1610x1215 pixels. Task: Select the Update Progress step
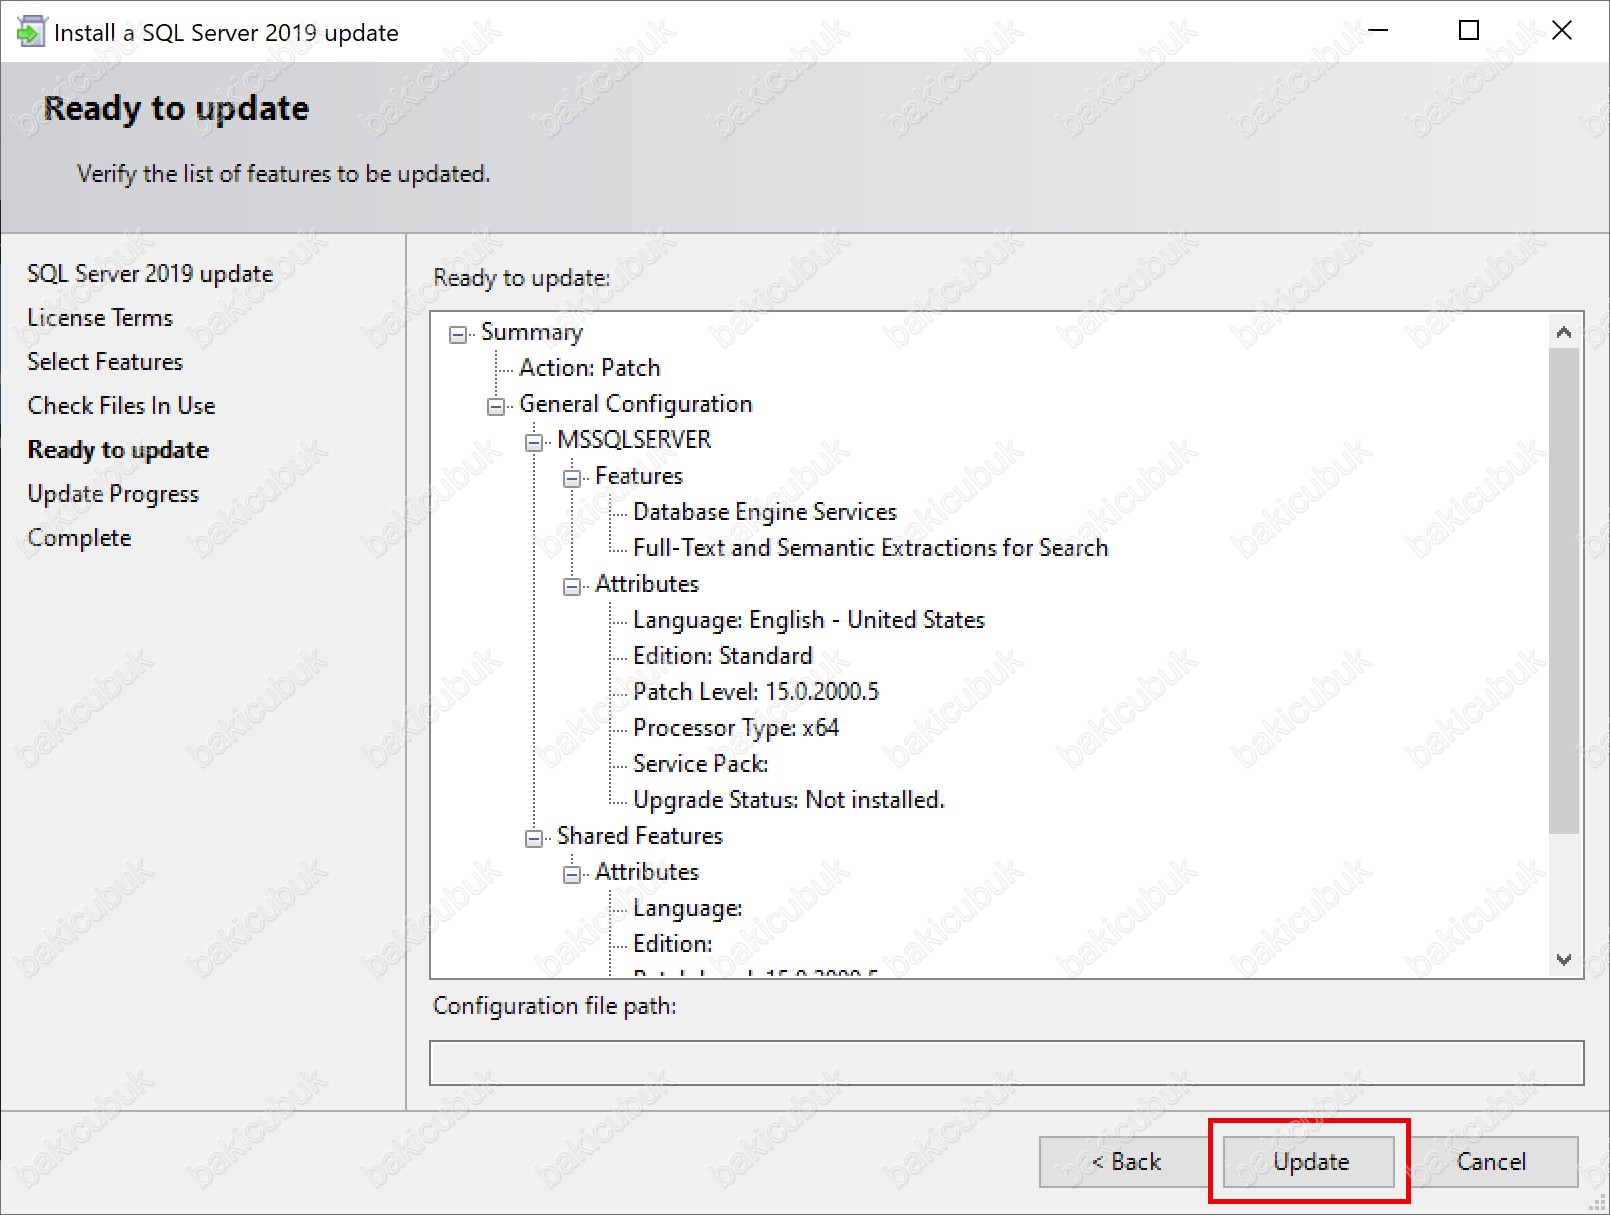[x=113, y=494]
